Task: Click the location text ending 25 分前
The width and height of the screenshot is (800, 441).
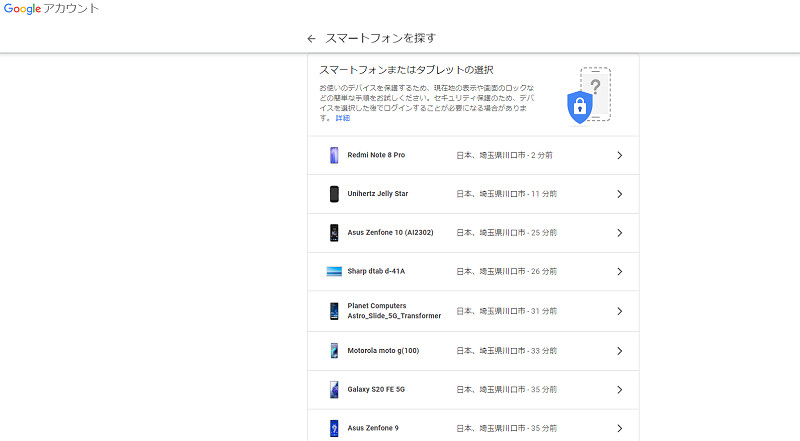Action: (x=506, y=233)
